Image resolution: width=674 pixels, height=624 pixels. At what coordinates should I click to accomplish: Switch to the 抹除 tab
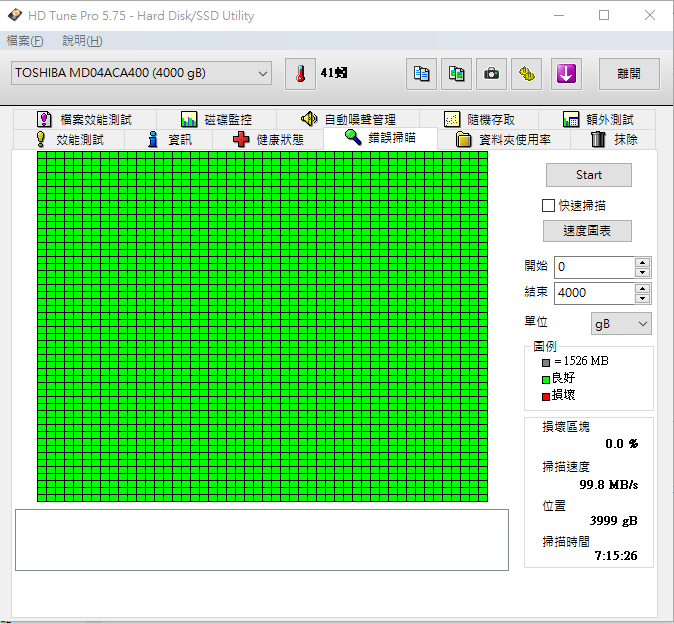point(613,139)
